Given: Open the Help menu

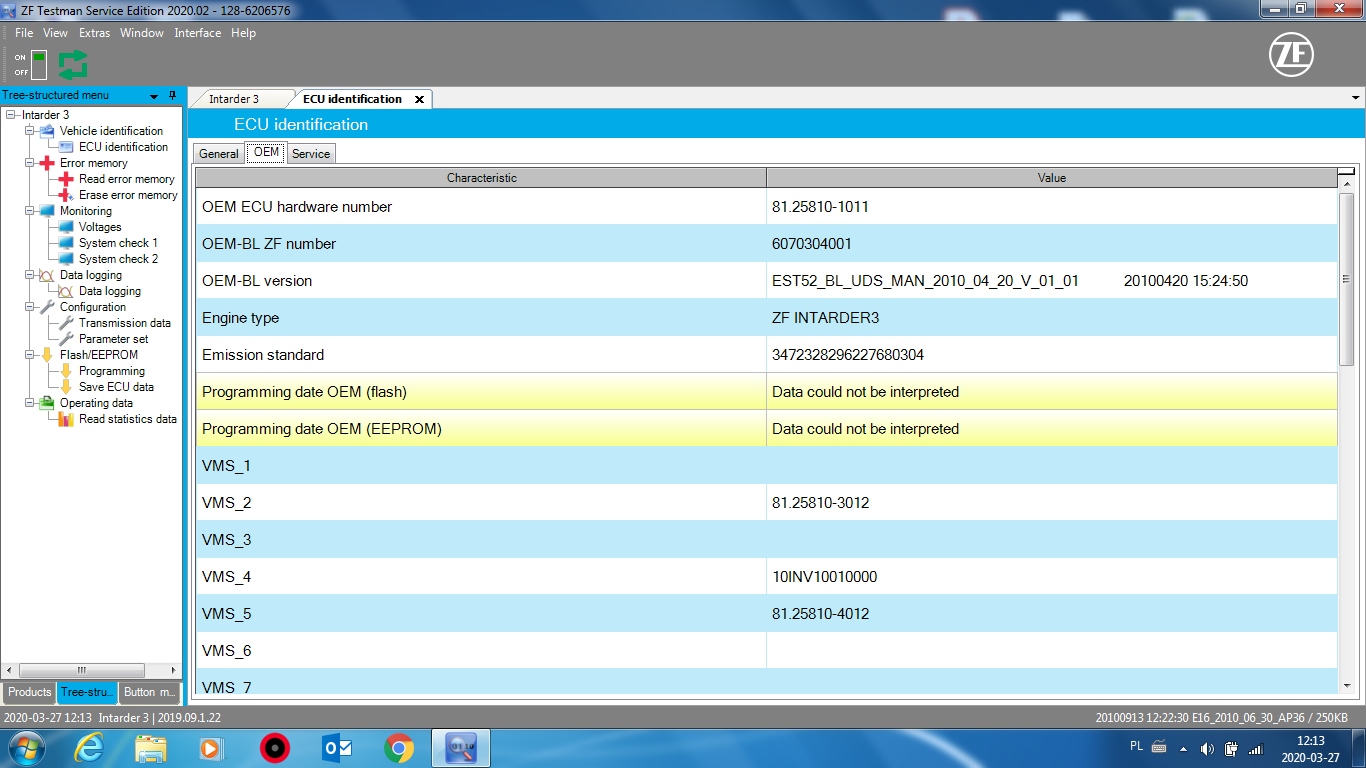Looking at the screenshot, I should click(244, 33).
